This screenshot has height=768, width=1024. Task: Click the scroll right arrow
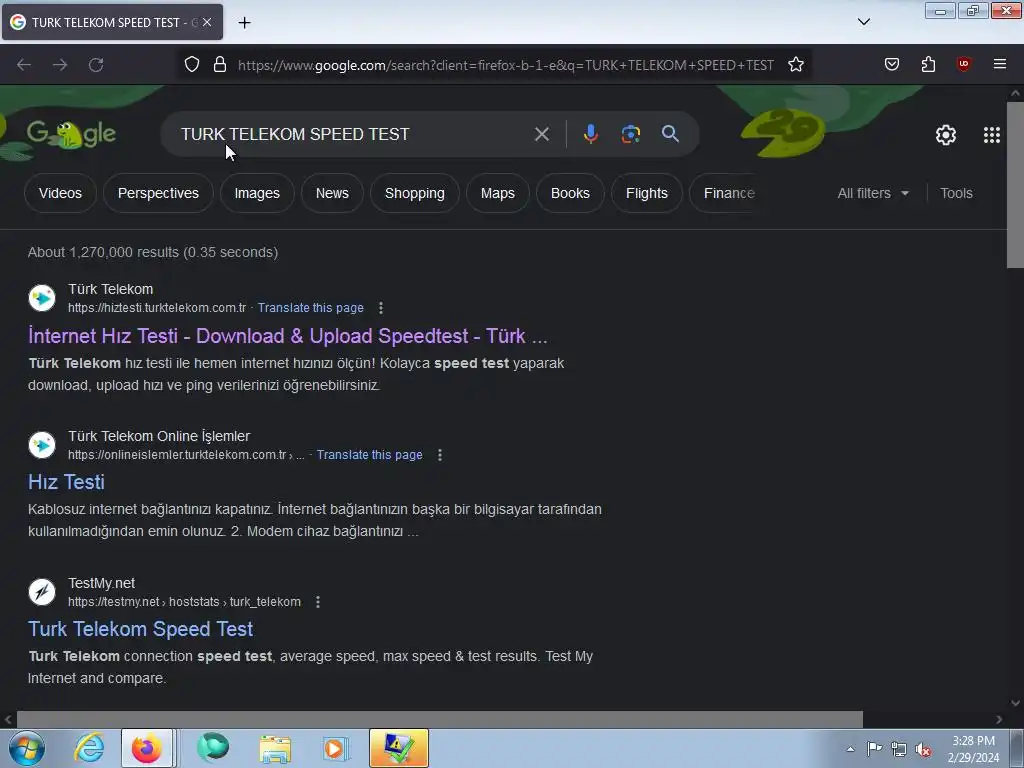click(999, 720)
